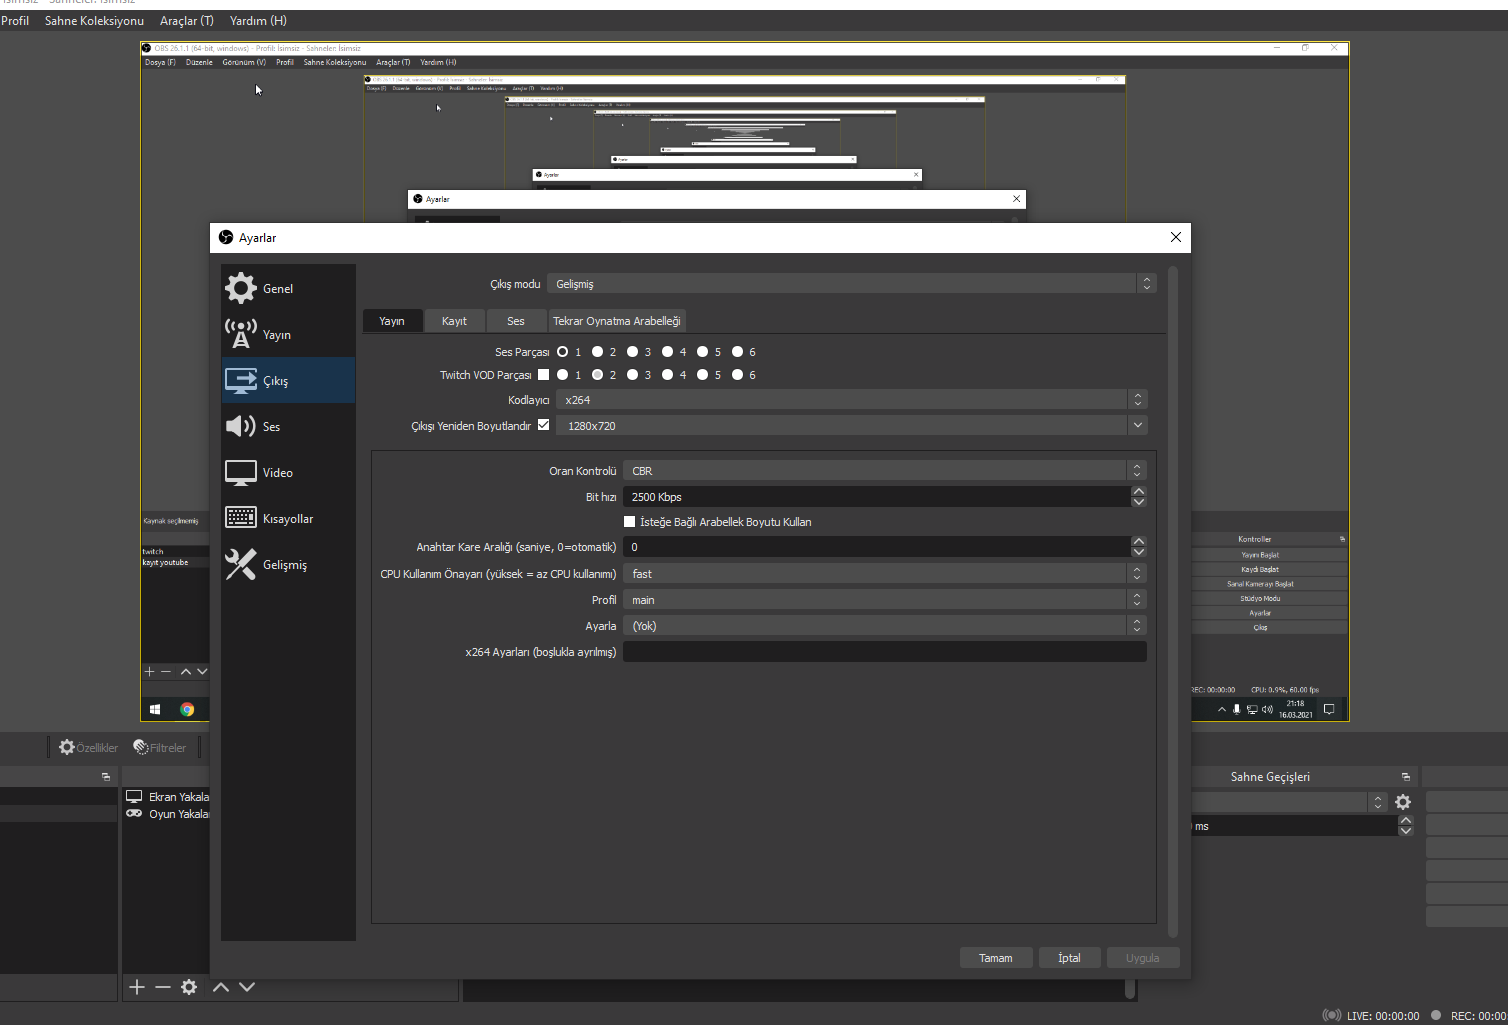
Task: Click the Tamam button
Action: coord(996,958)
